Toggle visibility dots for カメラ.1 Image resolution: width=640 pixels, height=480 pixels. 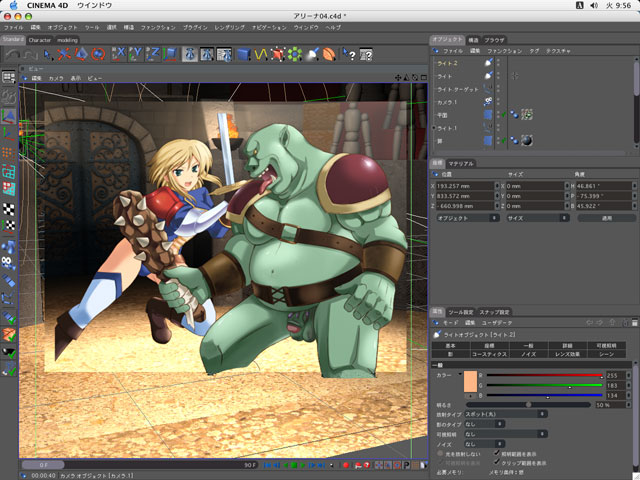(x=498, y=102)
